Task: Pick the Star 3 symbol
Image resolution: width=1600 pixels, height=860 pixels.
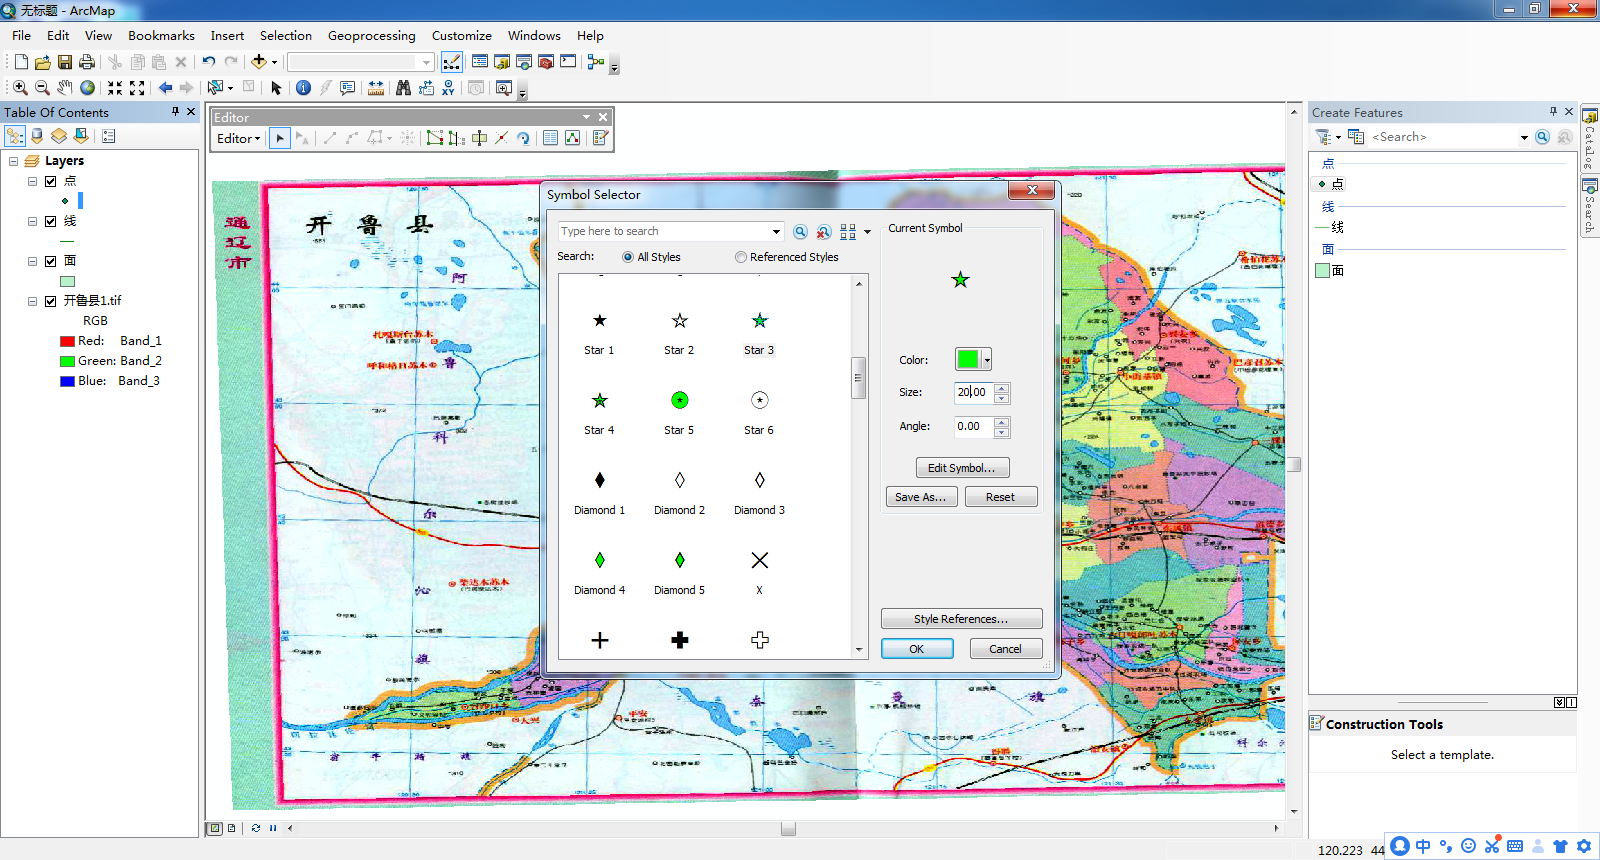Action: click(760, 332)
